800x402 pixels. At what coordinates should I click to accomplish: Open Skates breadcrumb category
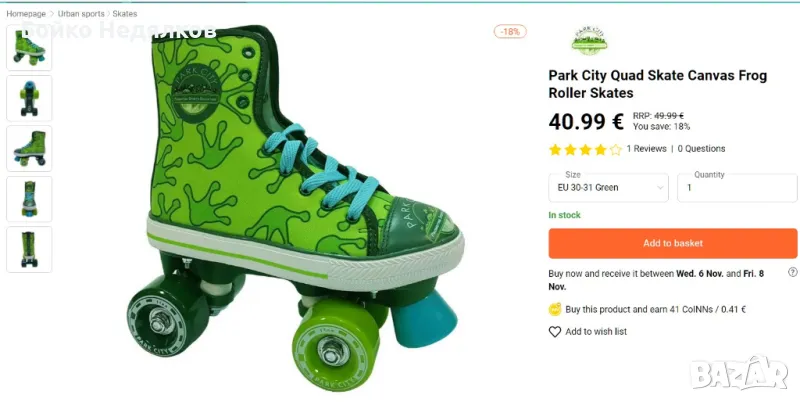(125, 14)
